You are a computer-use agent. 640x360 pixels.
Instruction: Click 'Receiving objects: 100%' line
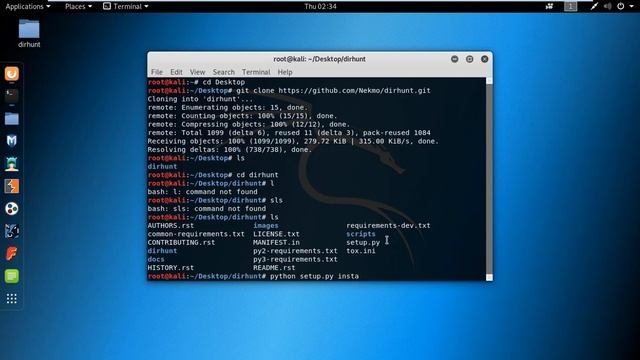293,141
